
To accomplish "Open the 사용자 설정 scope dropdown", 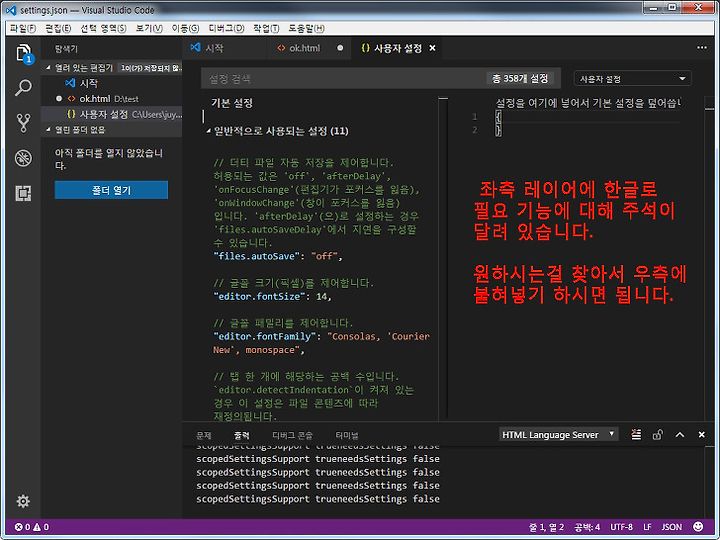I will coord(633,79).
